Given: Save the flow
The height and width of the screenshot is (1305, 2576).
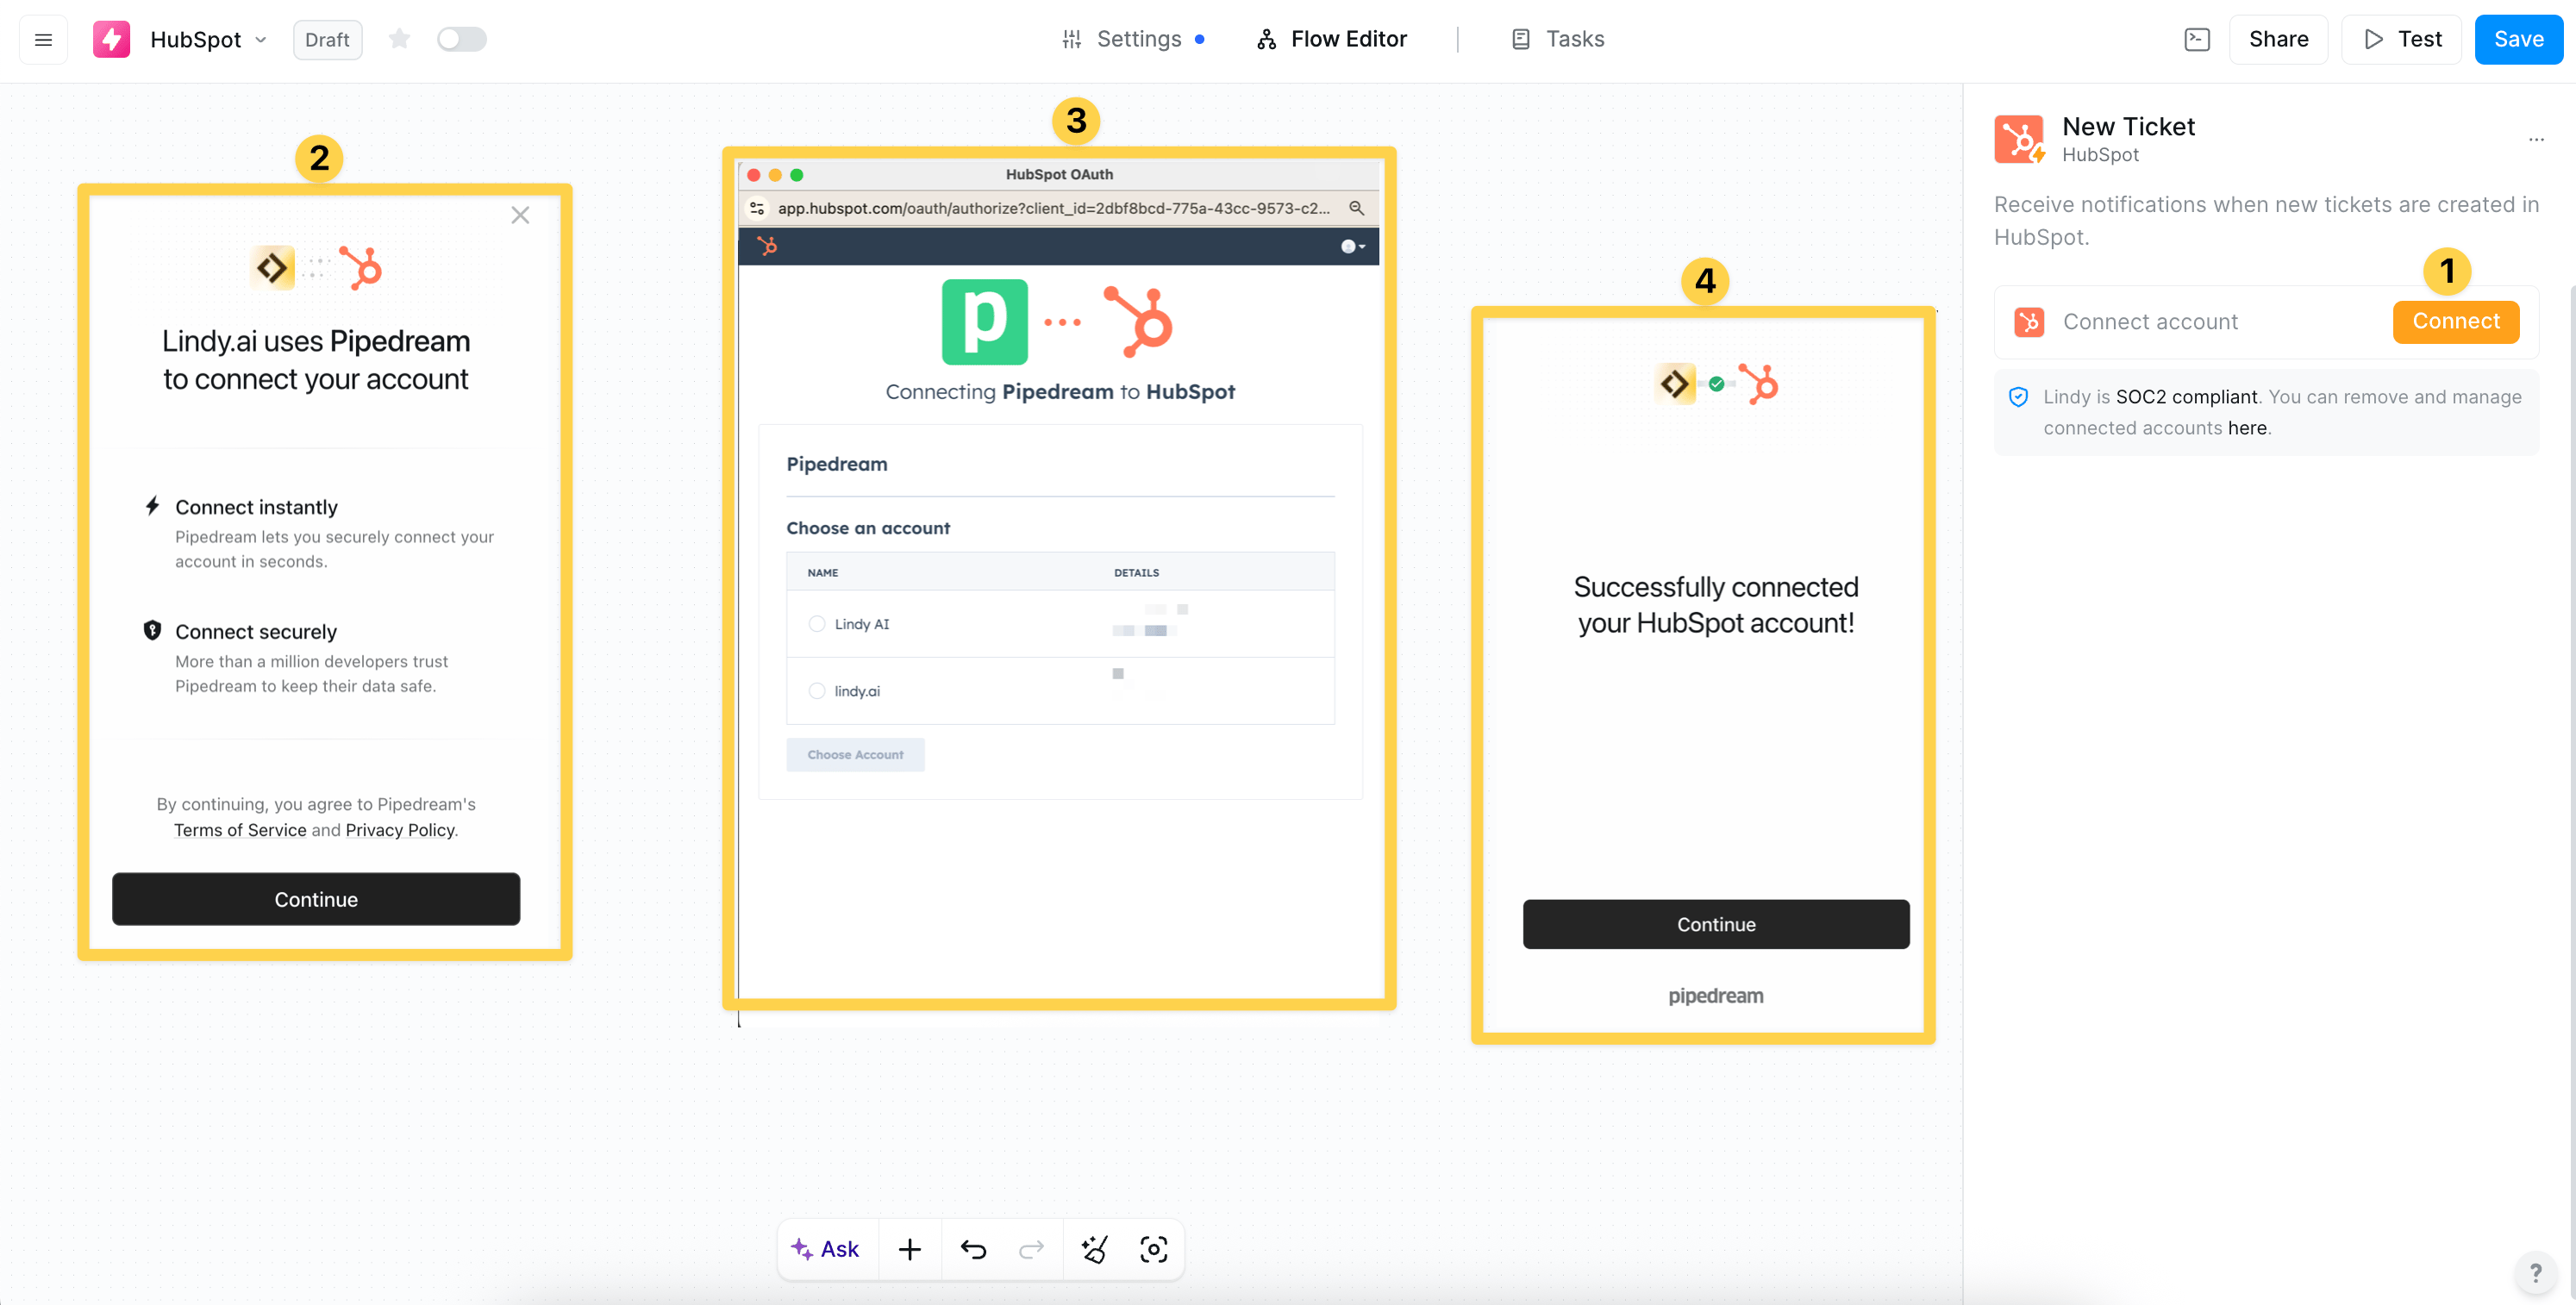Looking at the screenshot, I should (2518, 39).
